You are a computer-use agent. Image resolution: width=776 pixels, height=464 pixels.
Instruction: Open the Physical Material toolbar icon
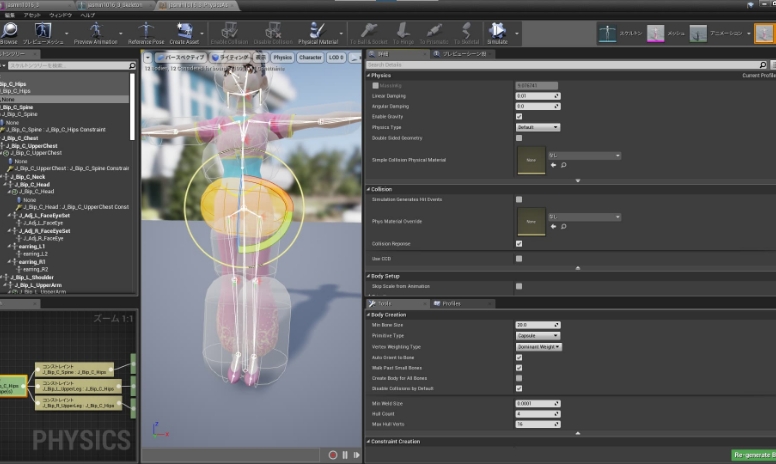coord(318,32)
